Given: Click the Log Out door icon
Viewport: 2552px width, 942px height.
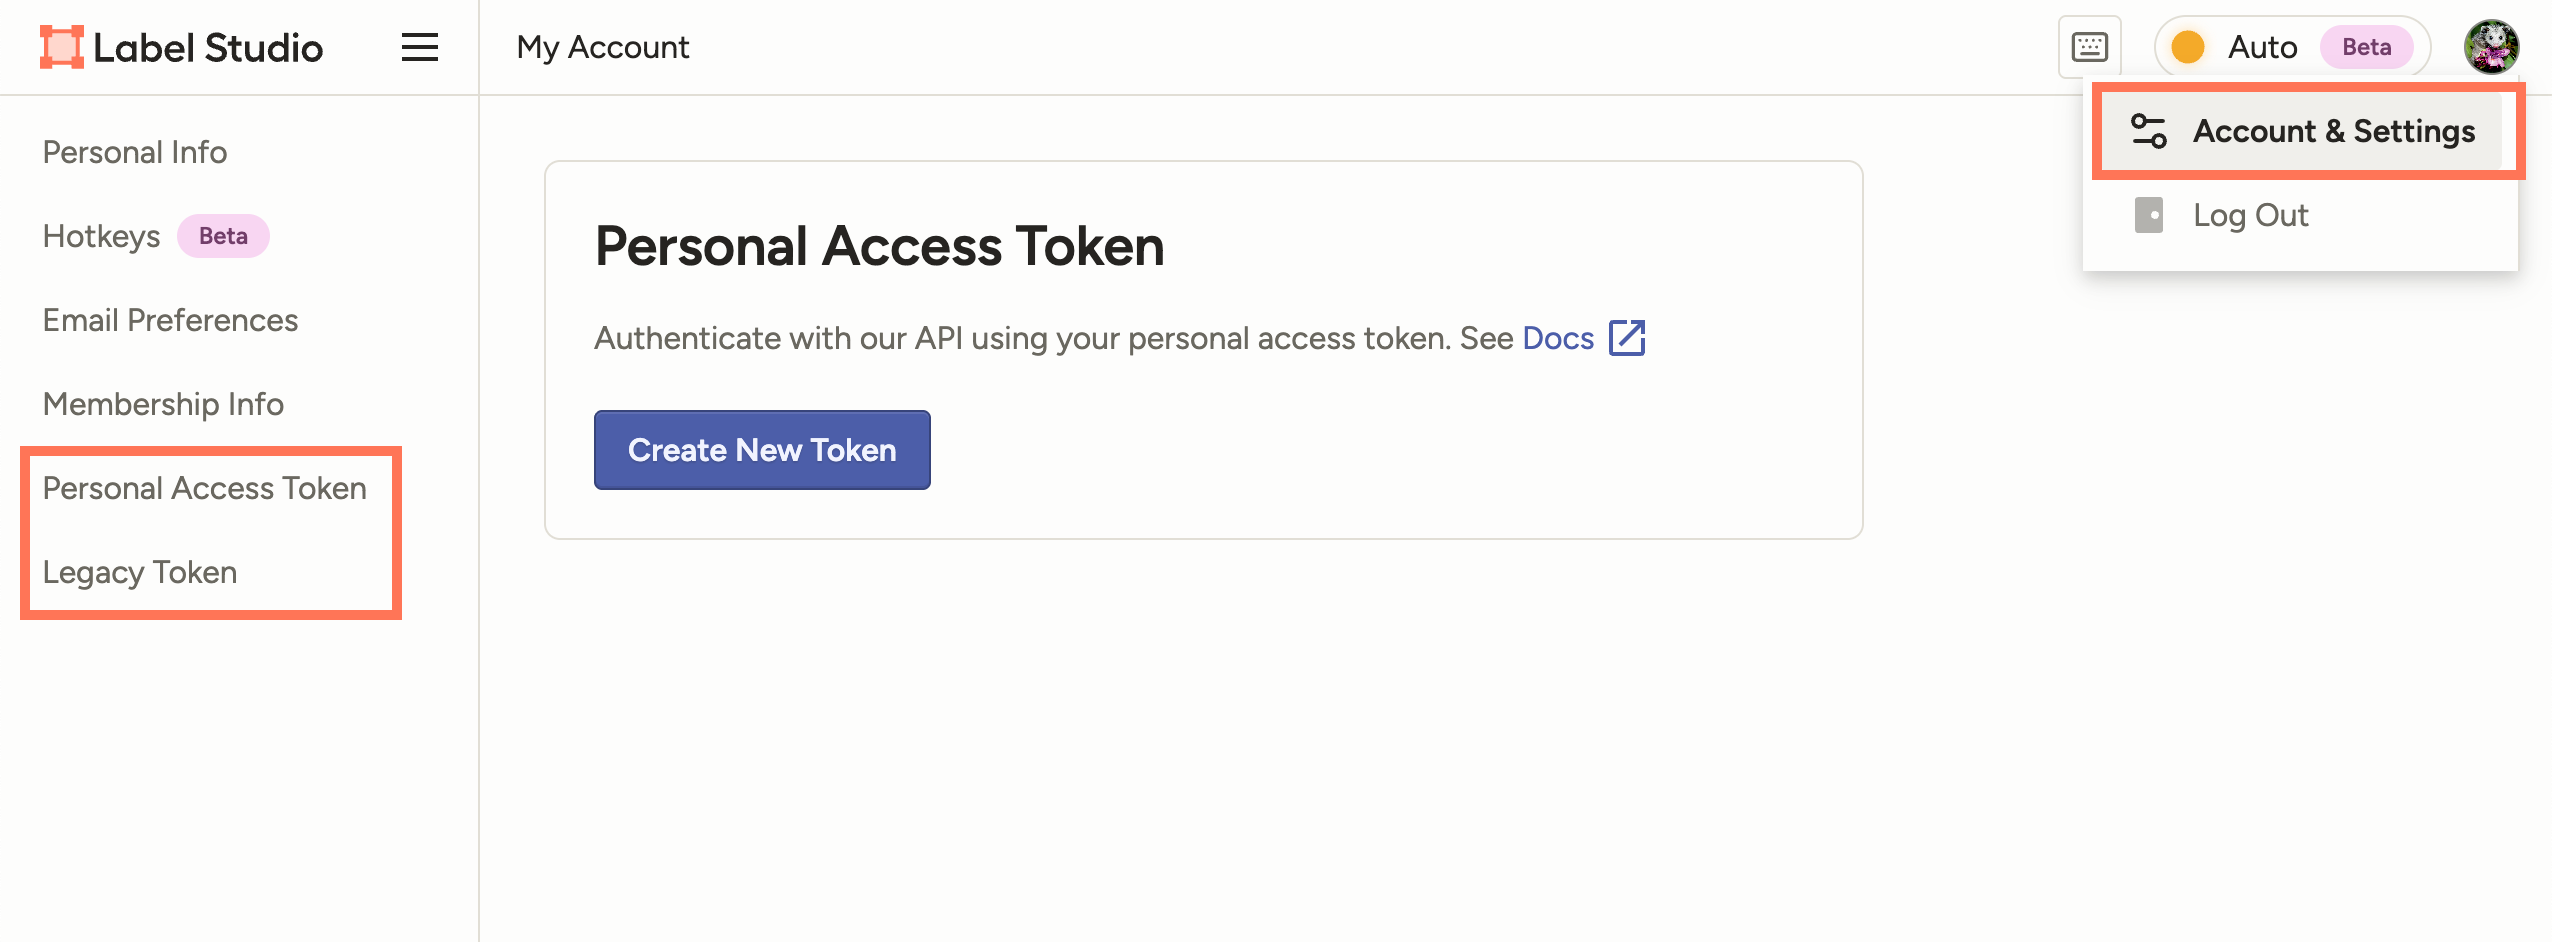Looking at the screenshot, I should pos(2148,215).
